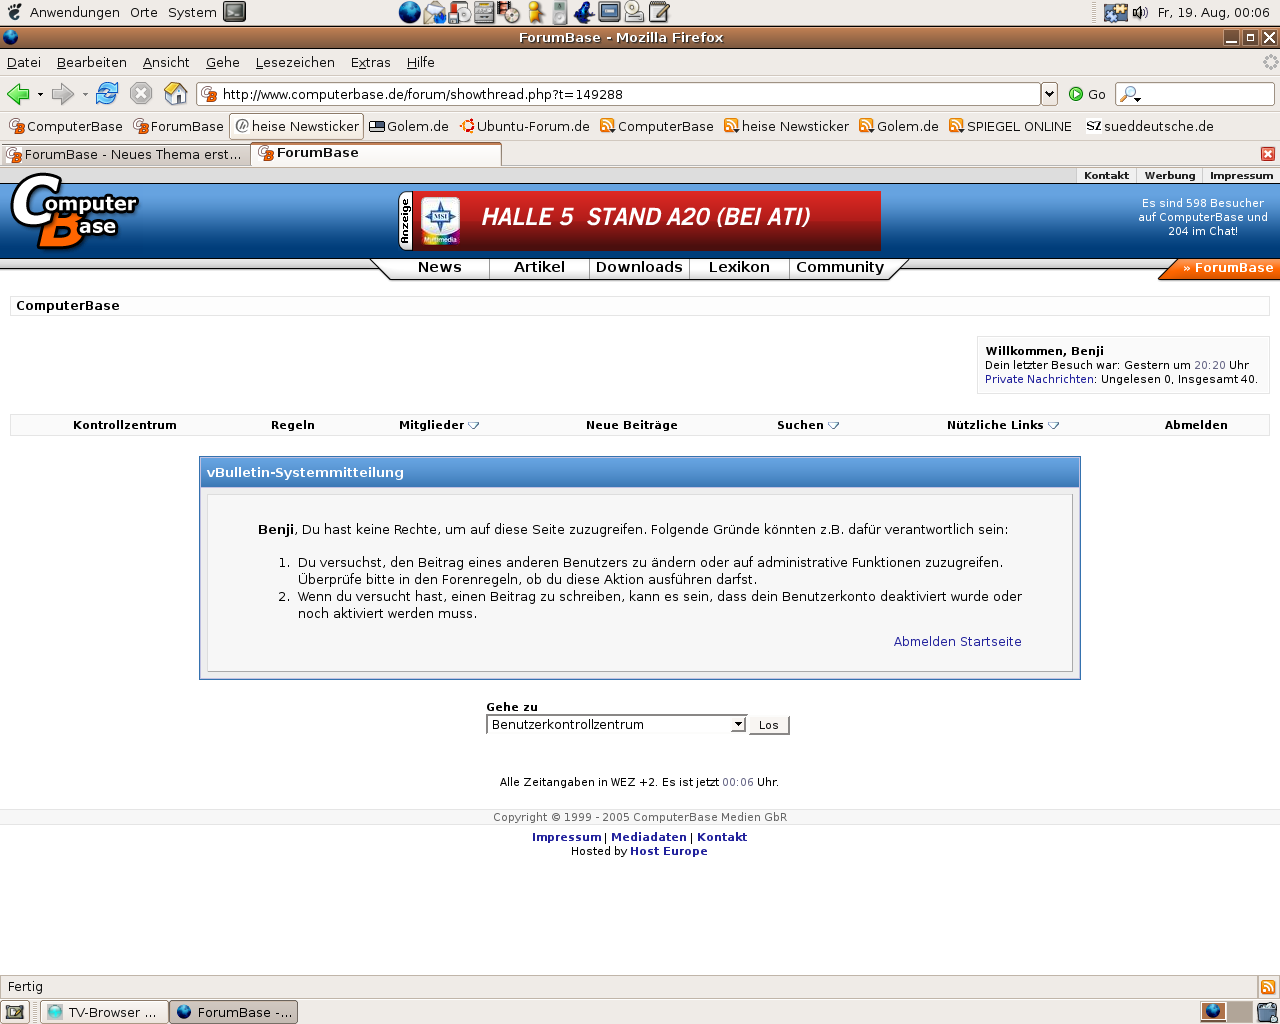
Task: Click the Los button
Action: click(769, 725)
